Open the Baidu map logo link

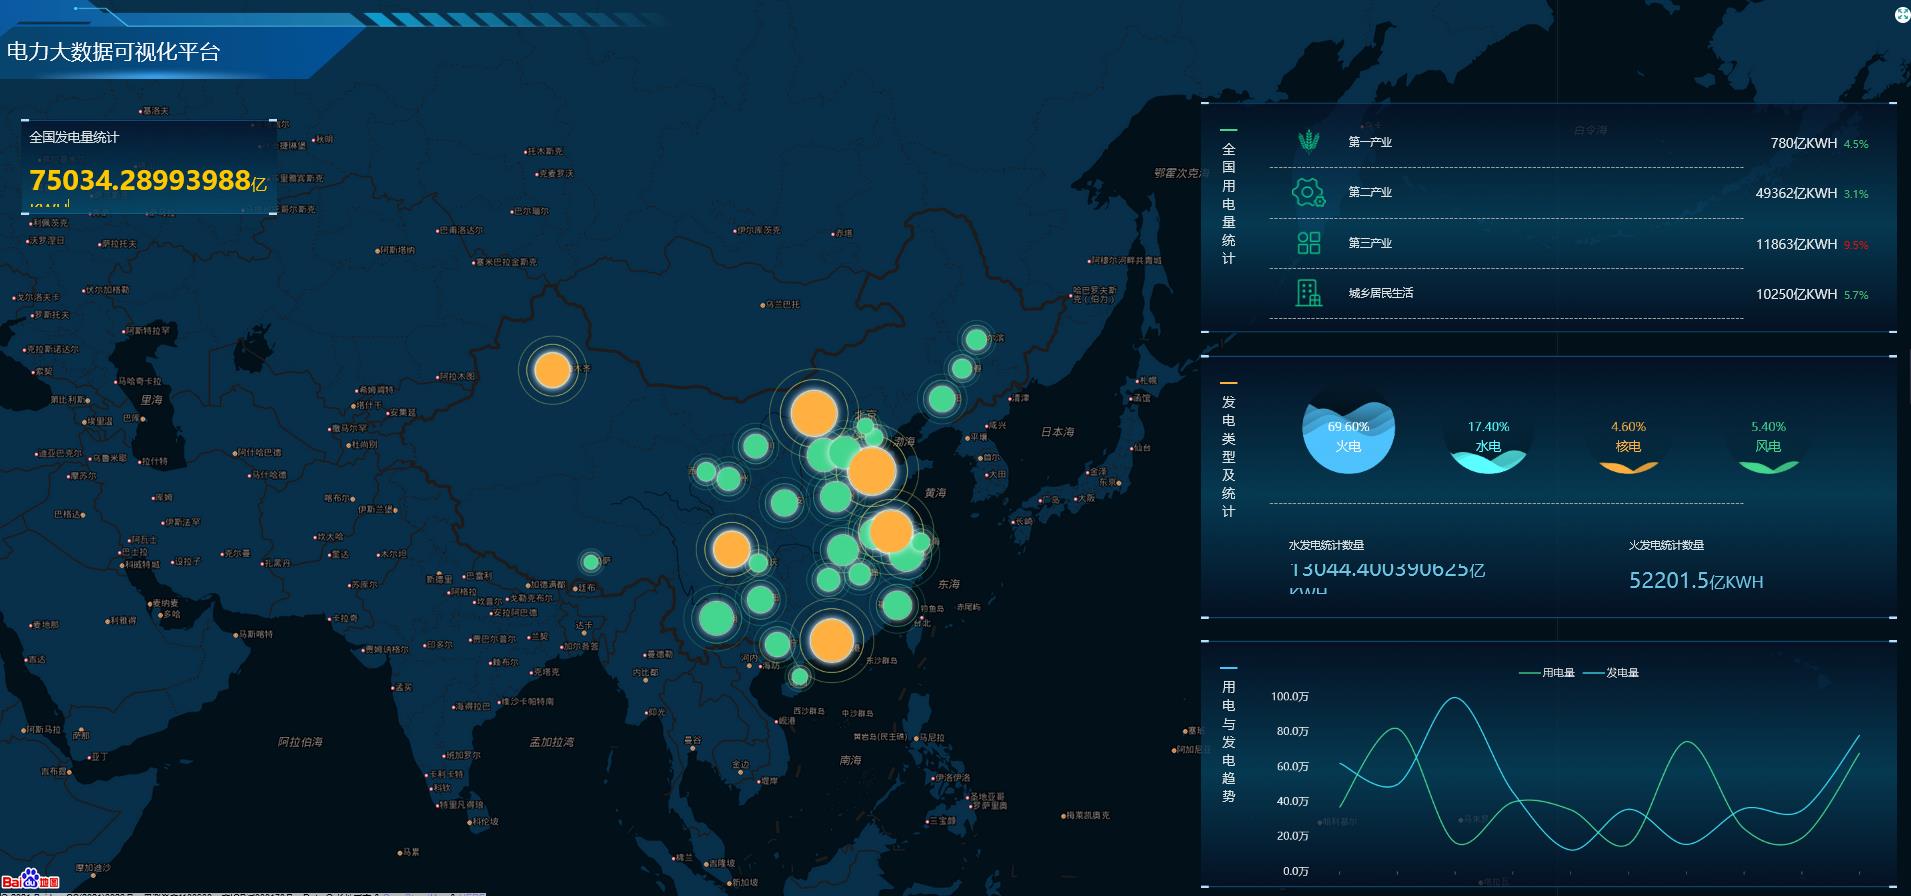(31, 881)
